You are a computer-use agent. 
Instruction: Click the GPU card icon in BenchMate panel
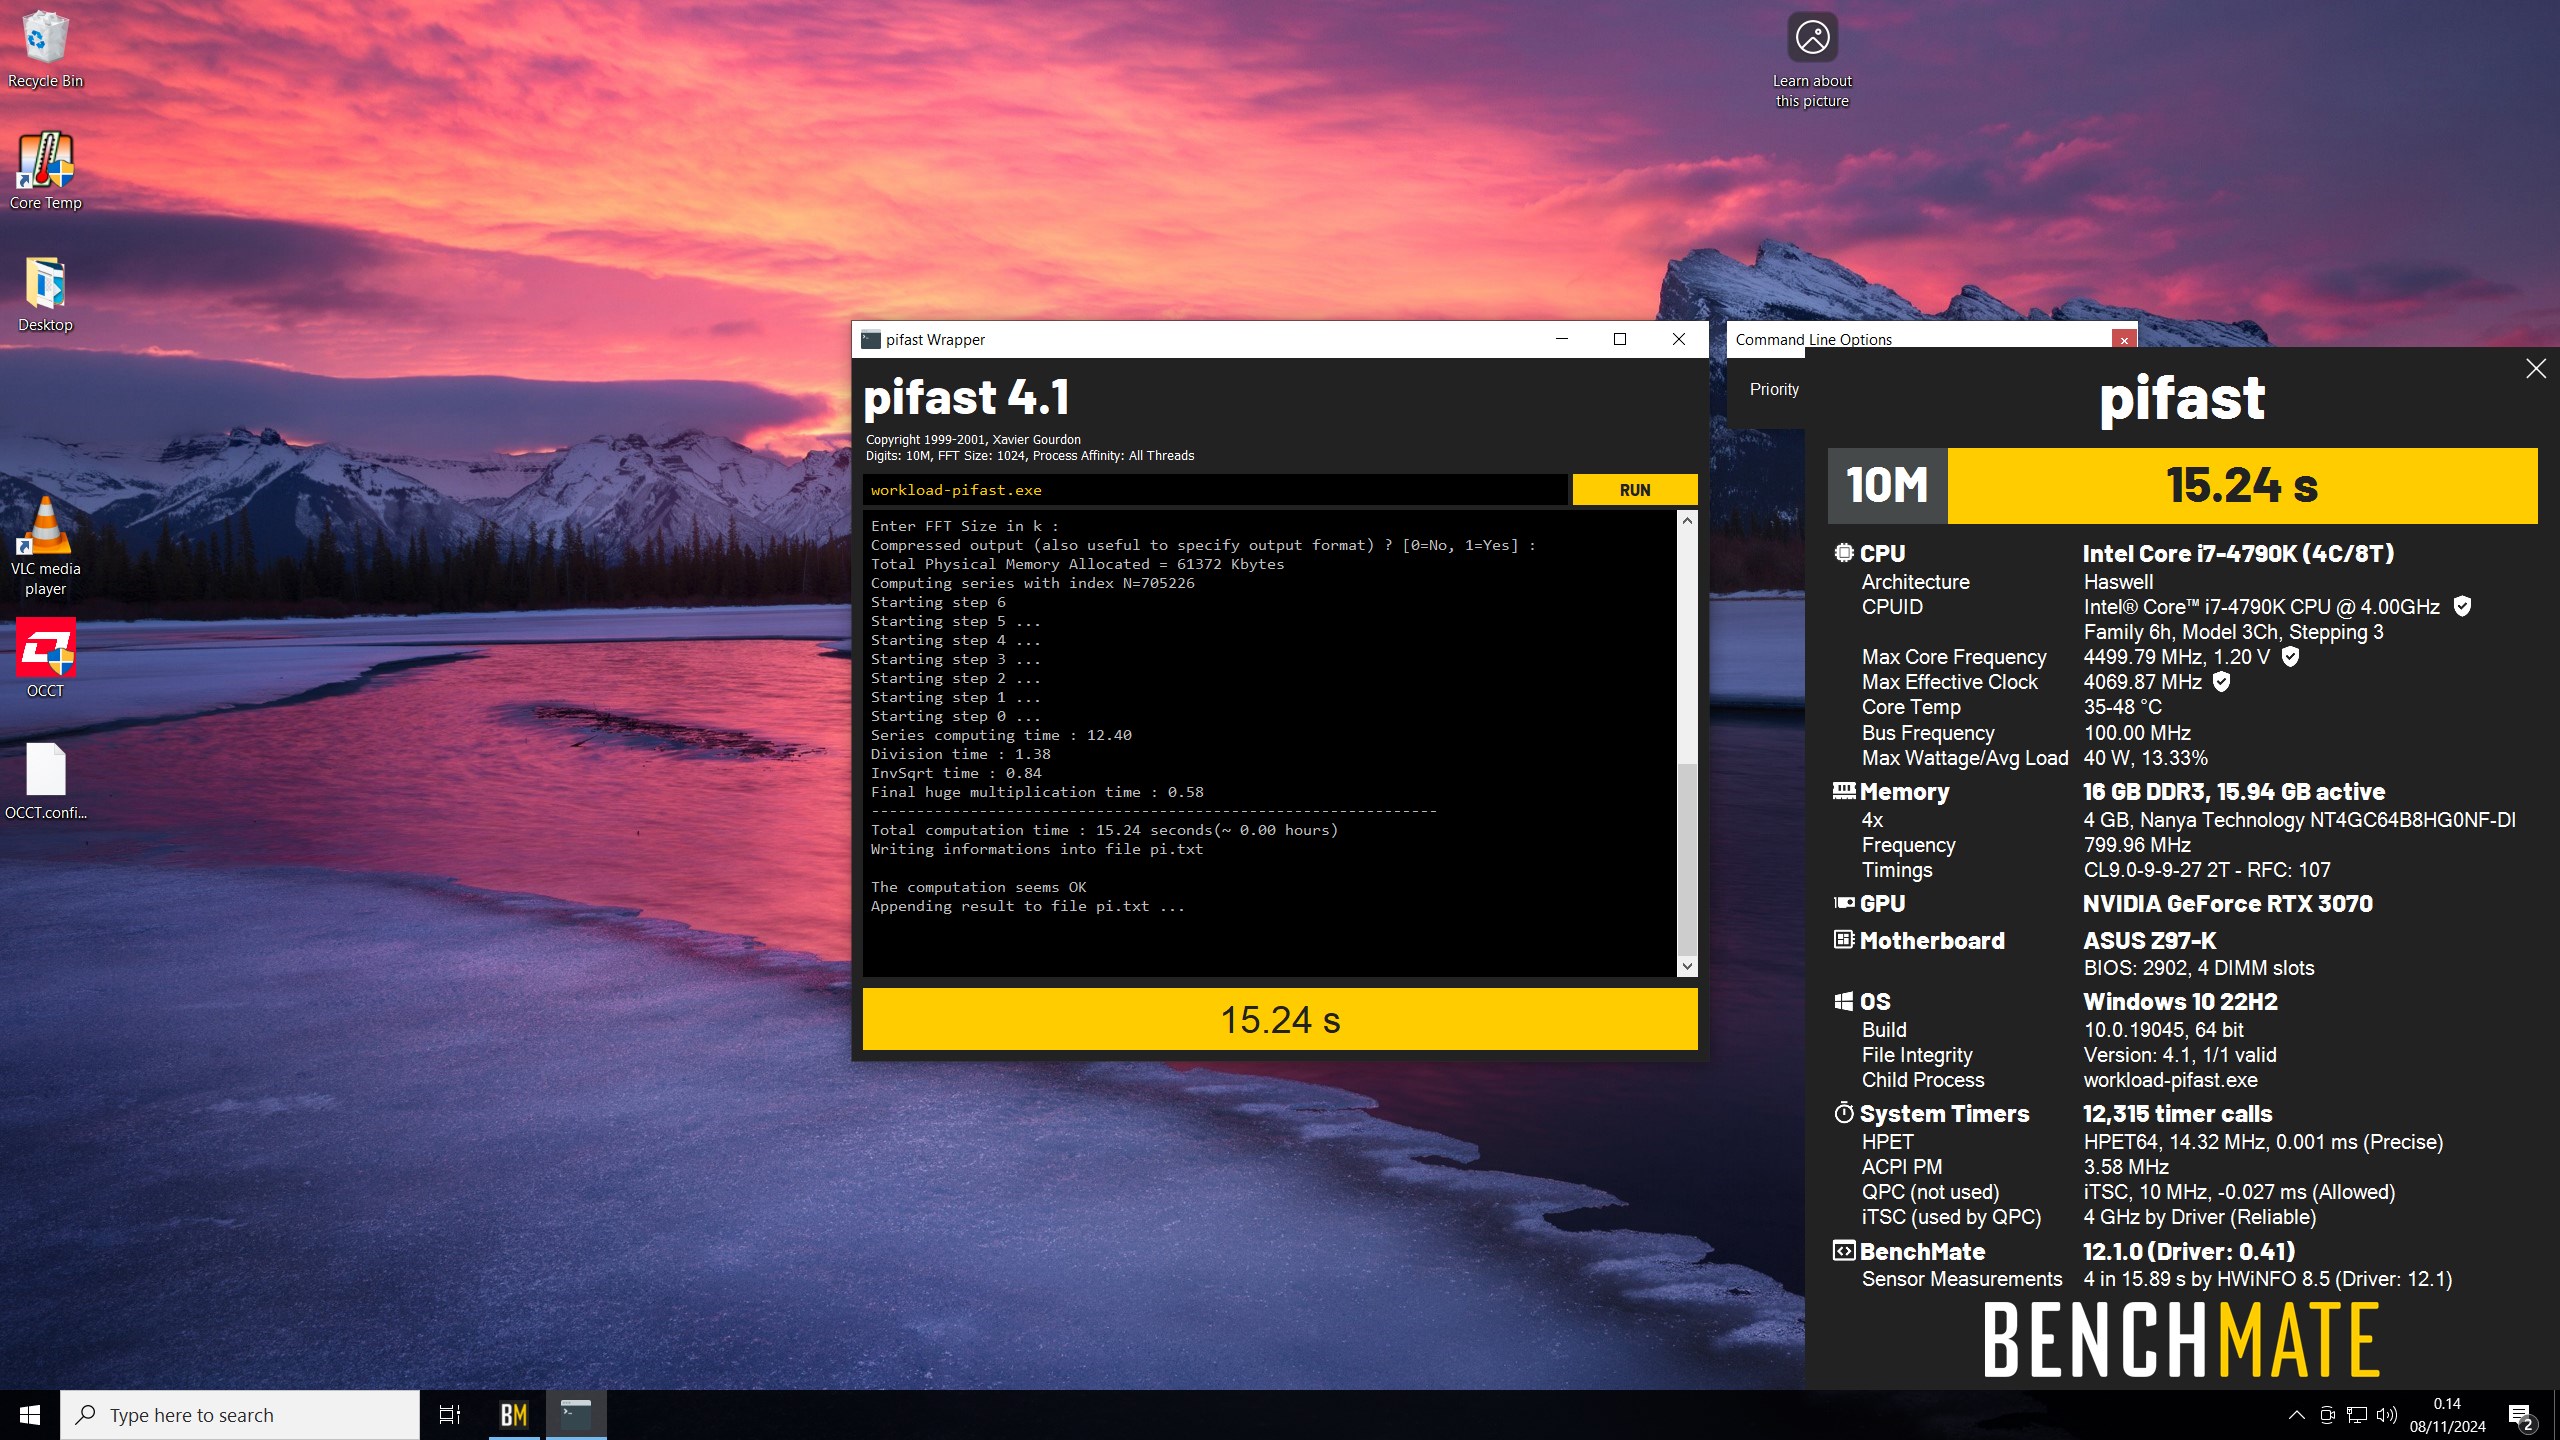1844,903
